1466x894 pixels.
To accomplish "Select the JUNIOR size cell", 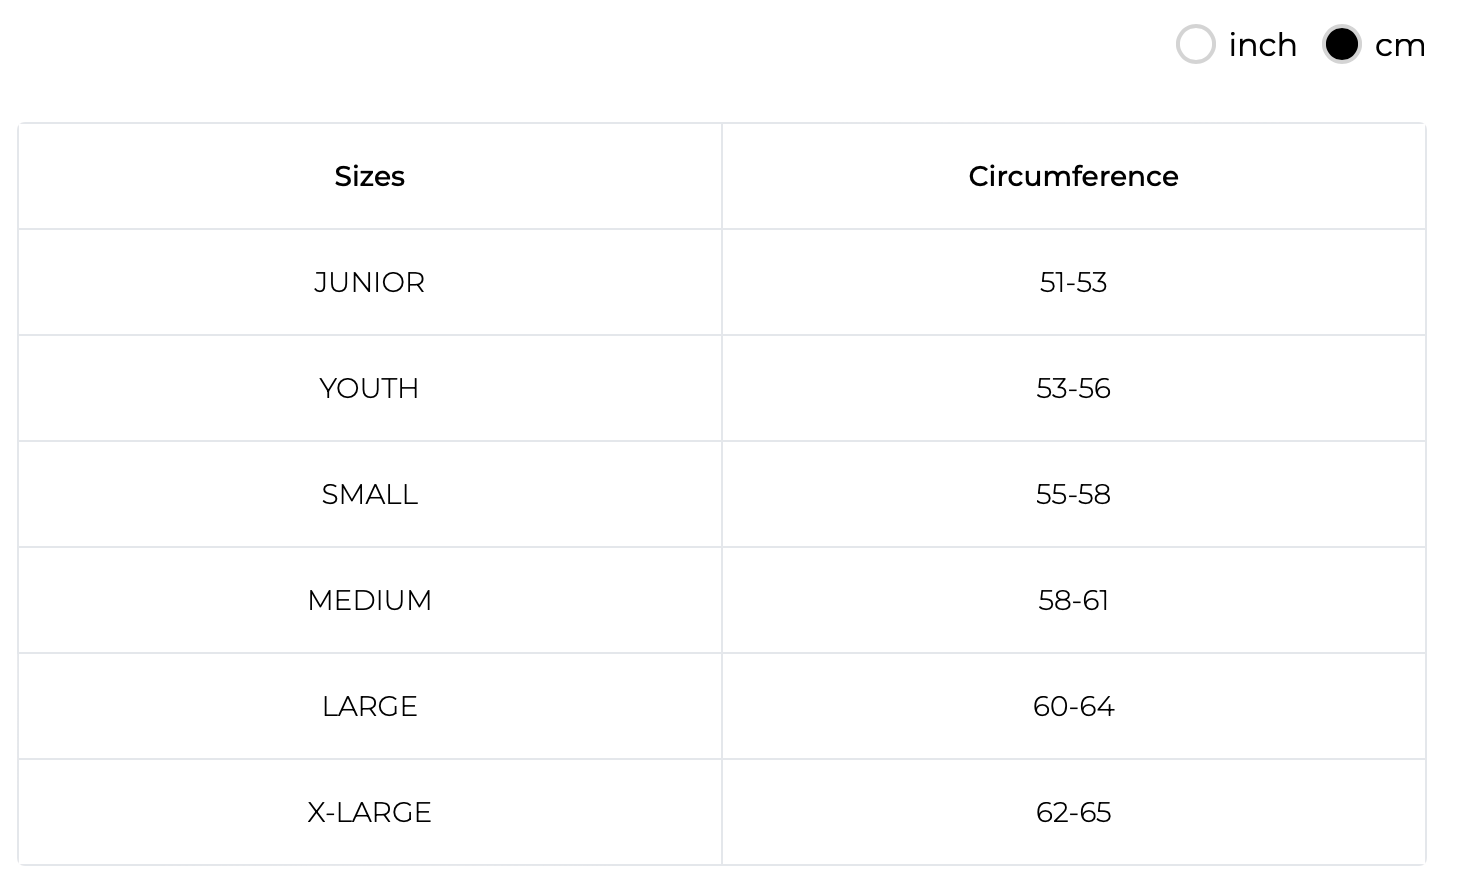I will (x=370, y=282).
